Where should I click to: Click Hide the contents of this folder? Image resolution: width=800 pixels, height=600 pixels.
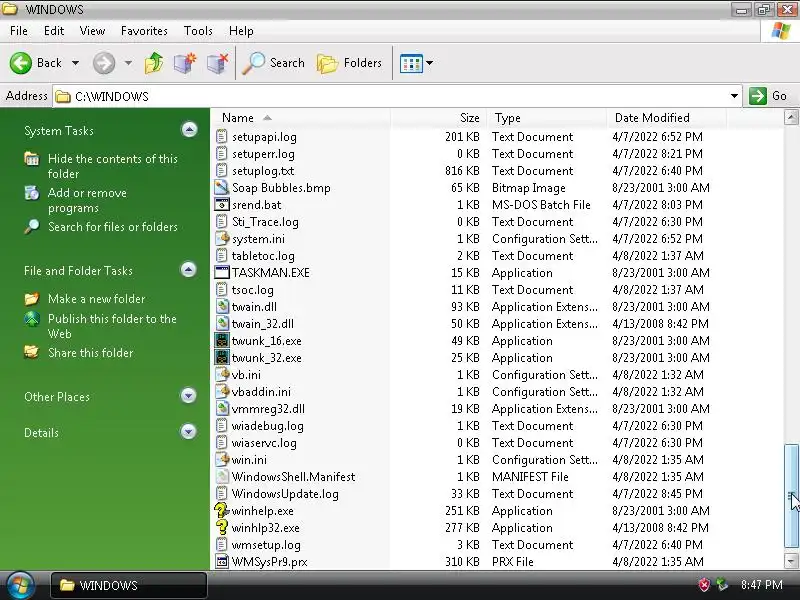(x=113, y=166)
